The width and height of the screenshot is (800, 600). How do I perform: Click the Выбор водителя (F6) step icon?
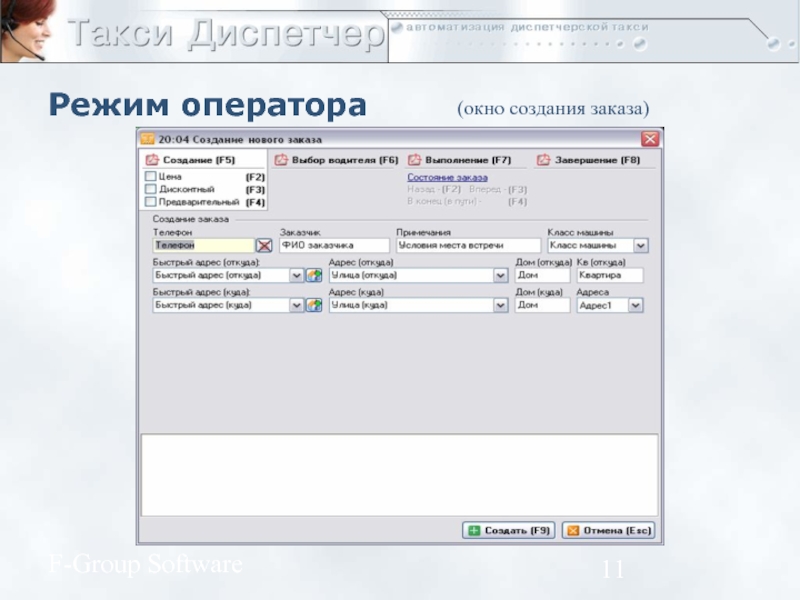(282, 160)
